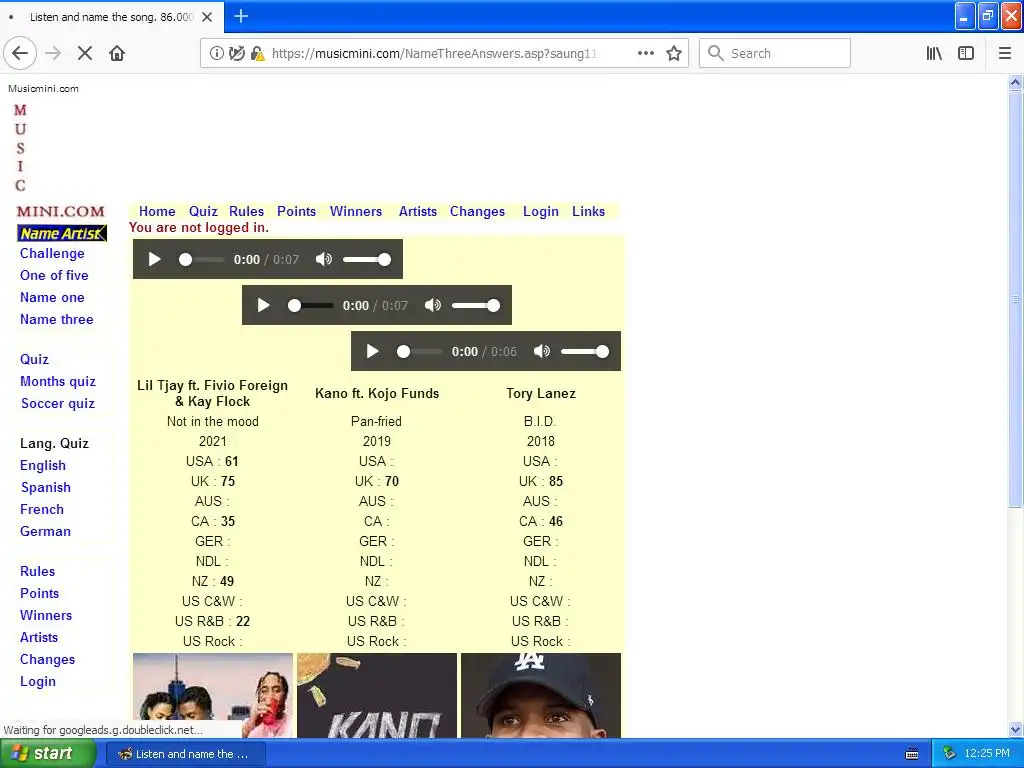Open Soccer quiz sidebar link
Screen dimensions: 1024x768
click(x=58, y=404)
